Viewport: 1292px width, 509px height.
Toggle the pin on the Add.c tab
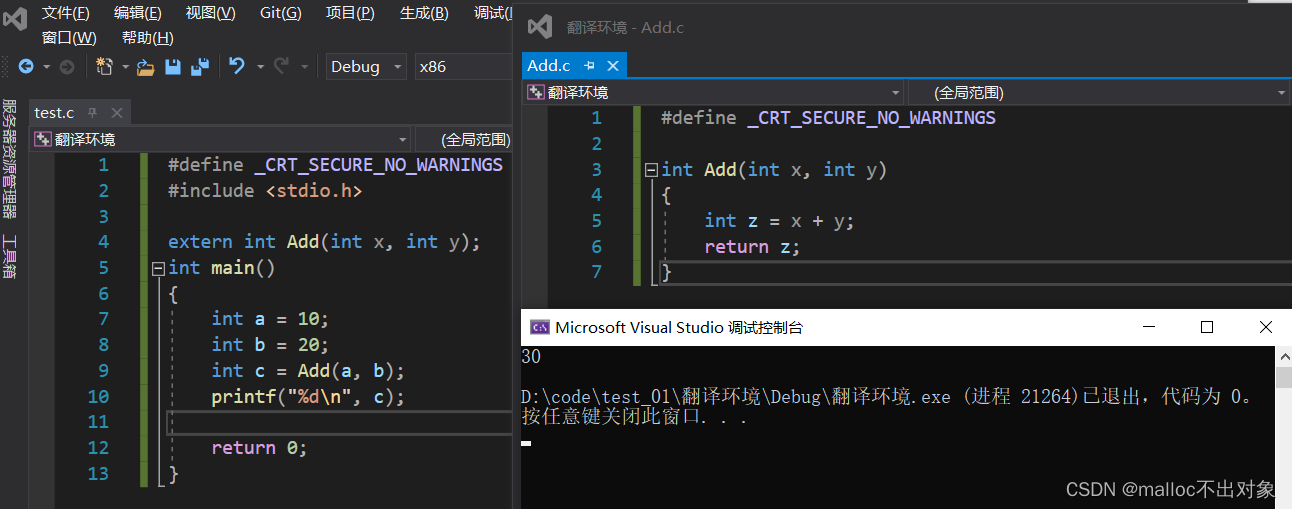point(590,66)
